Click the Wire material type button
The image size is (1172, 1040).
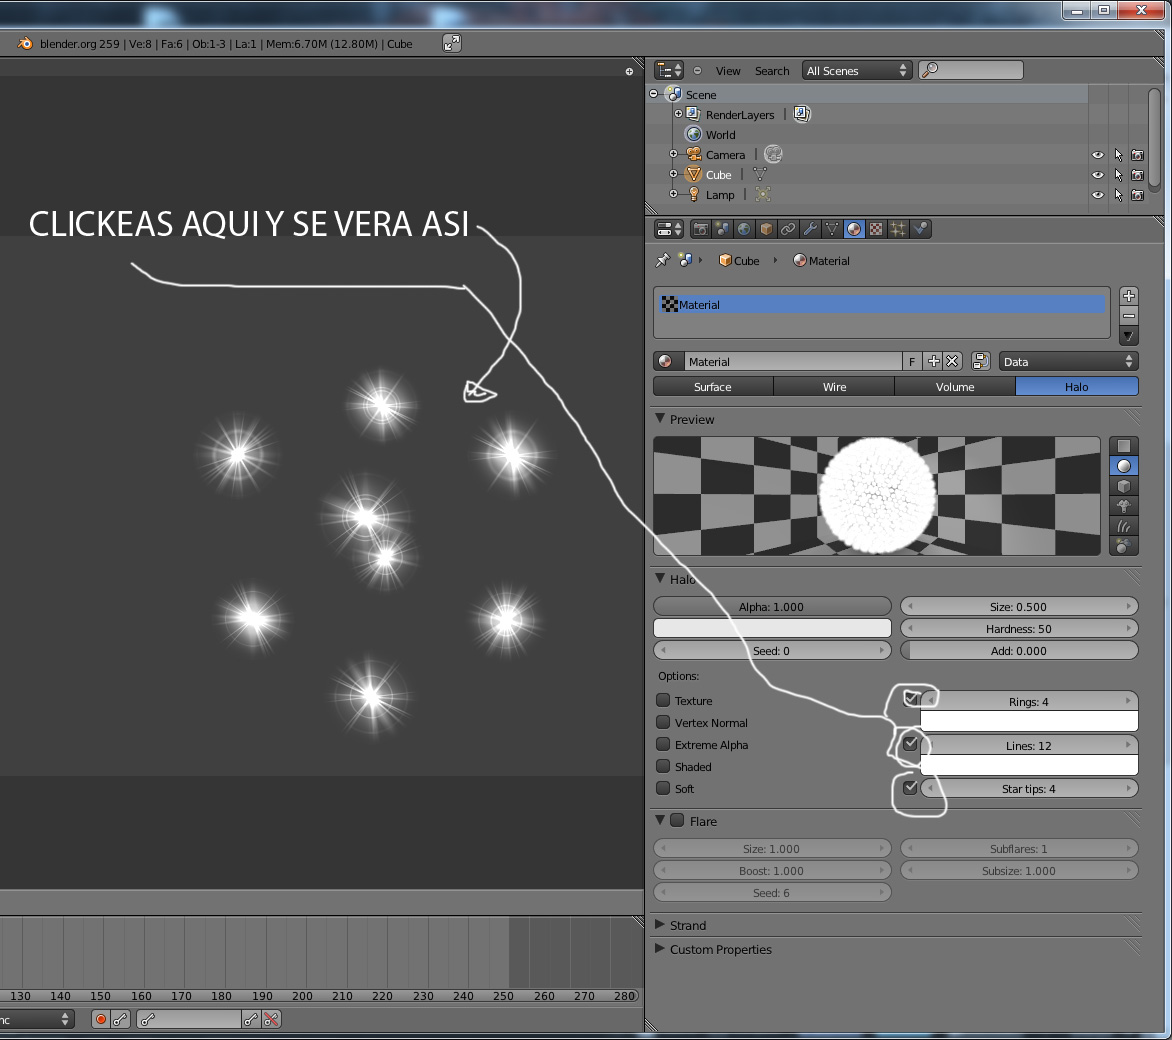834,387
